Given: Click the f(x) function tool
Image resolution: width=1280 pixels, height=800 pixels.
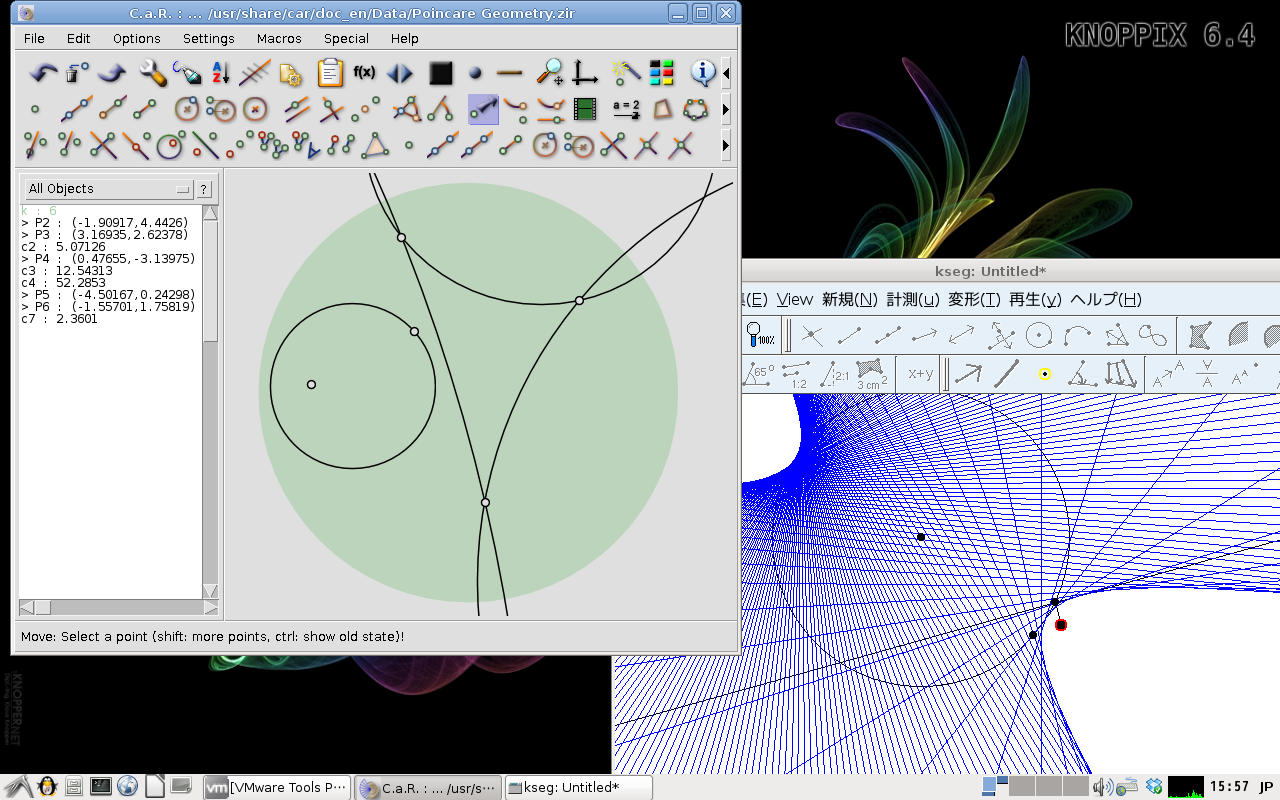Looking at the screenshot, I should coord(364,73).
